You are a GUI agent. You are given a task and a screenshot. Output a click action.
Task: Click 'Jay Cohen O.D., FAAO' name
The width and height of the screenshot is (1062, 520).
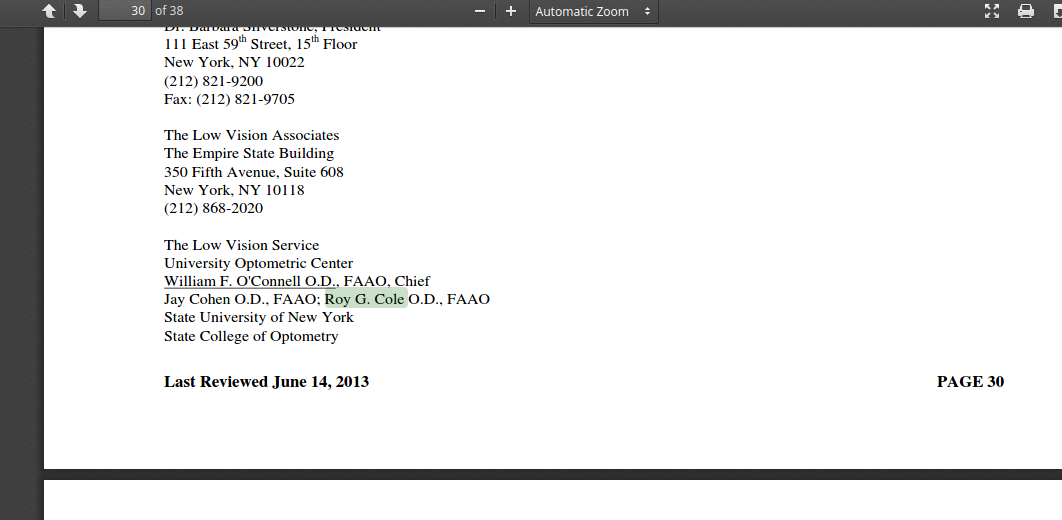point(240,299)
